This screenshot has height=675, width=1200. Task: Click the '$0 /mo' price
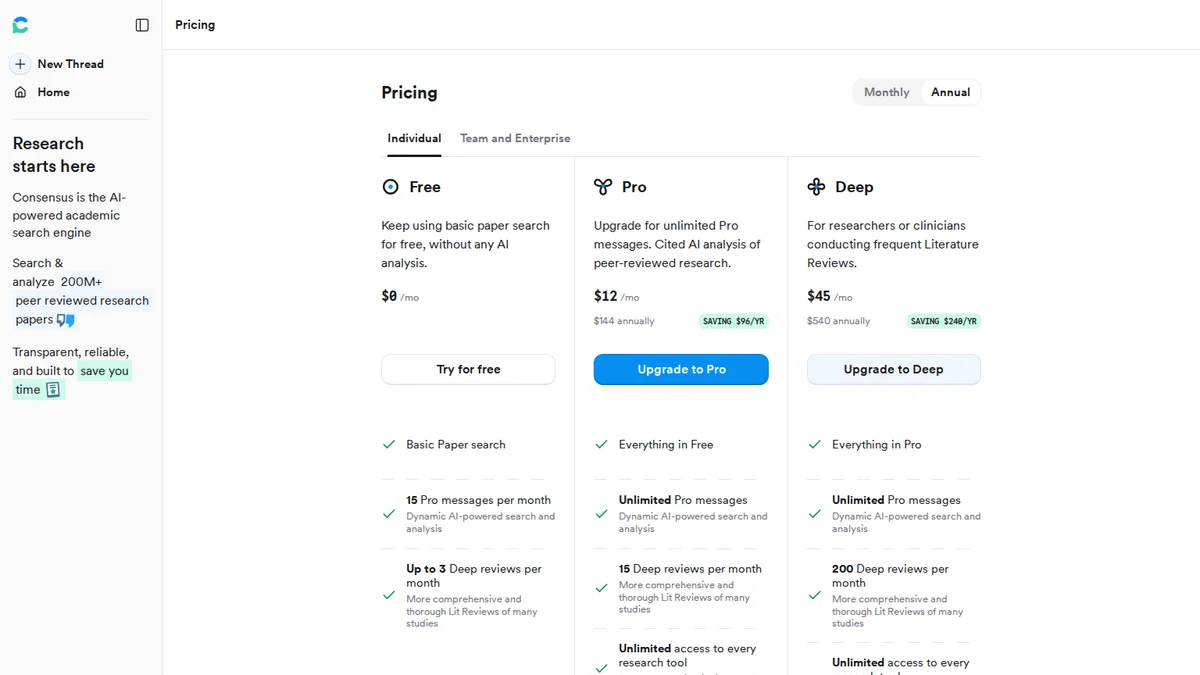point(400,296)
